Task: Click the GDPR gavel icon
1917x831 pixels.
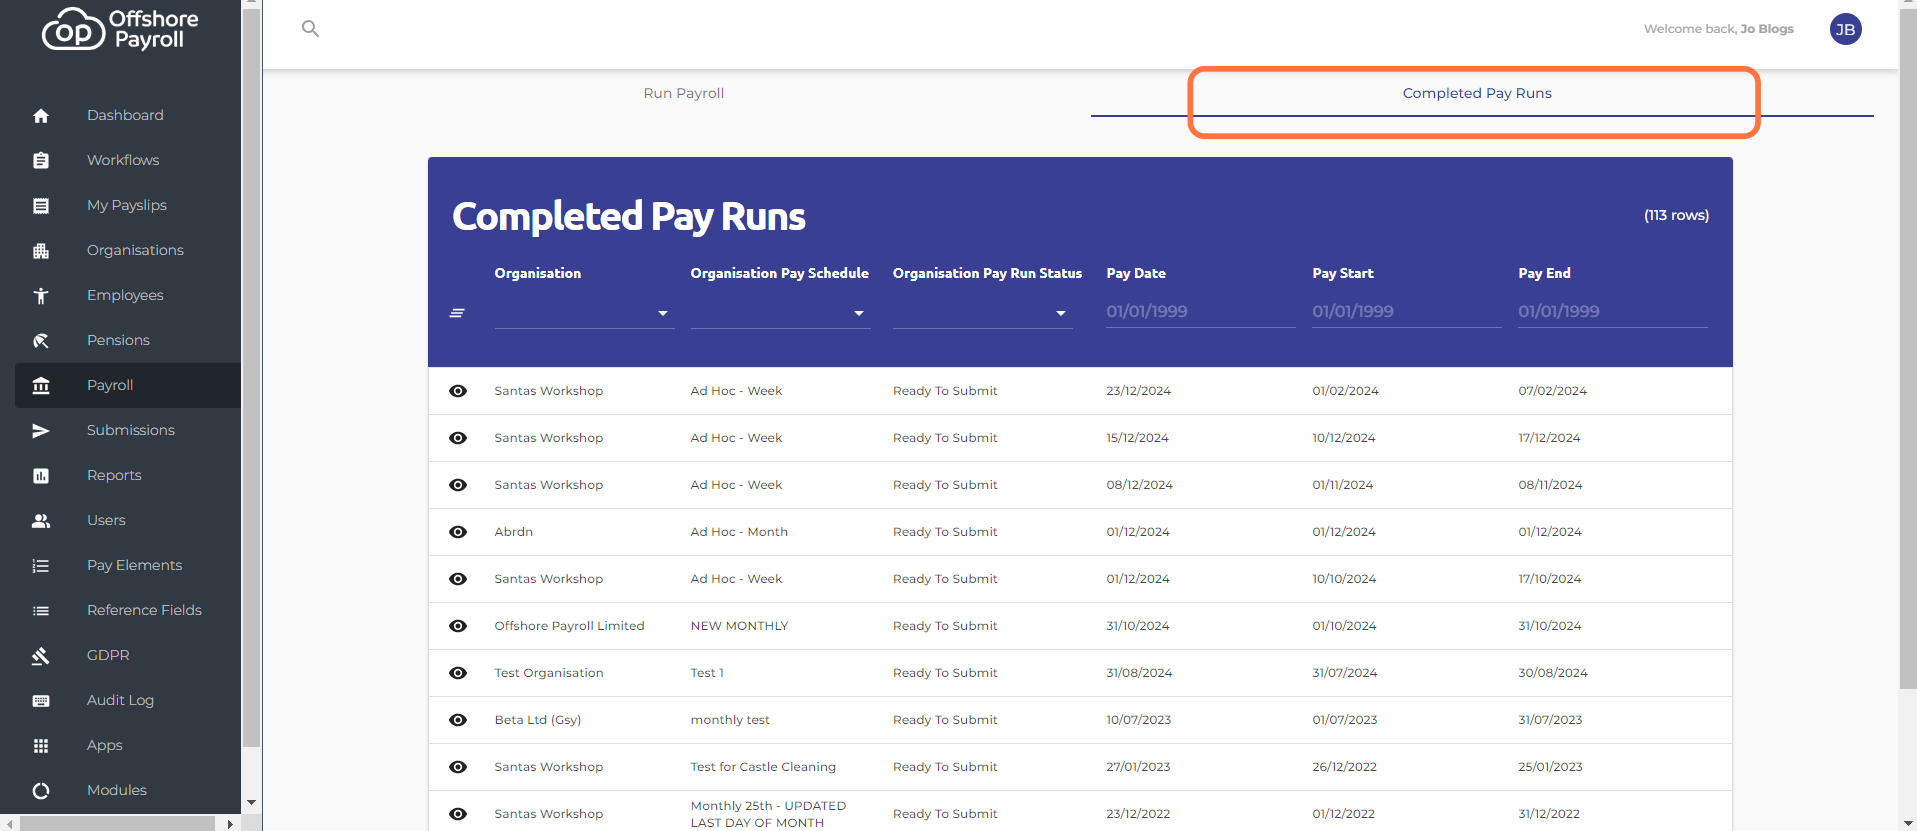Action: coord(41,656)
